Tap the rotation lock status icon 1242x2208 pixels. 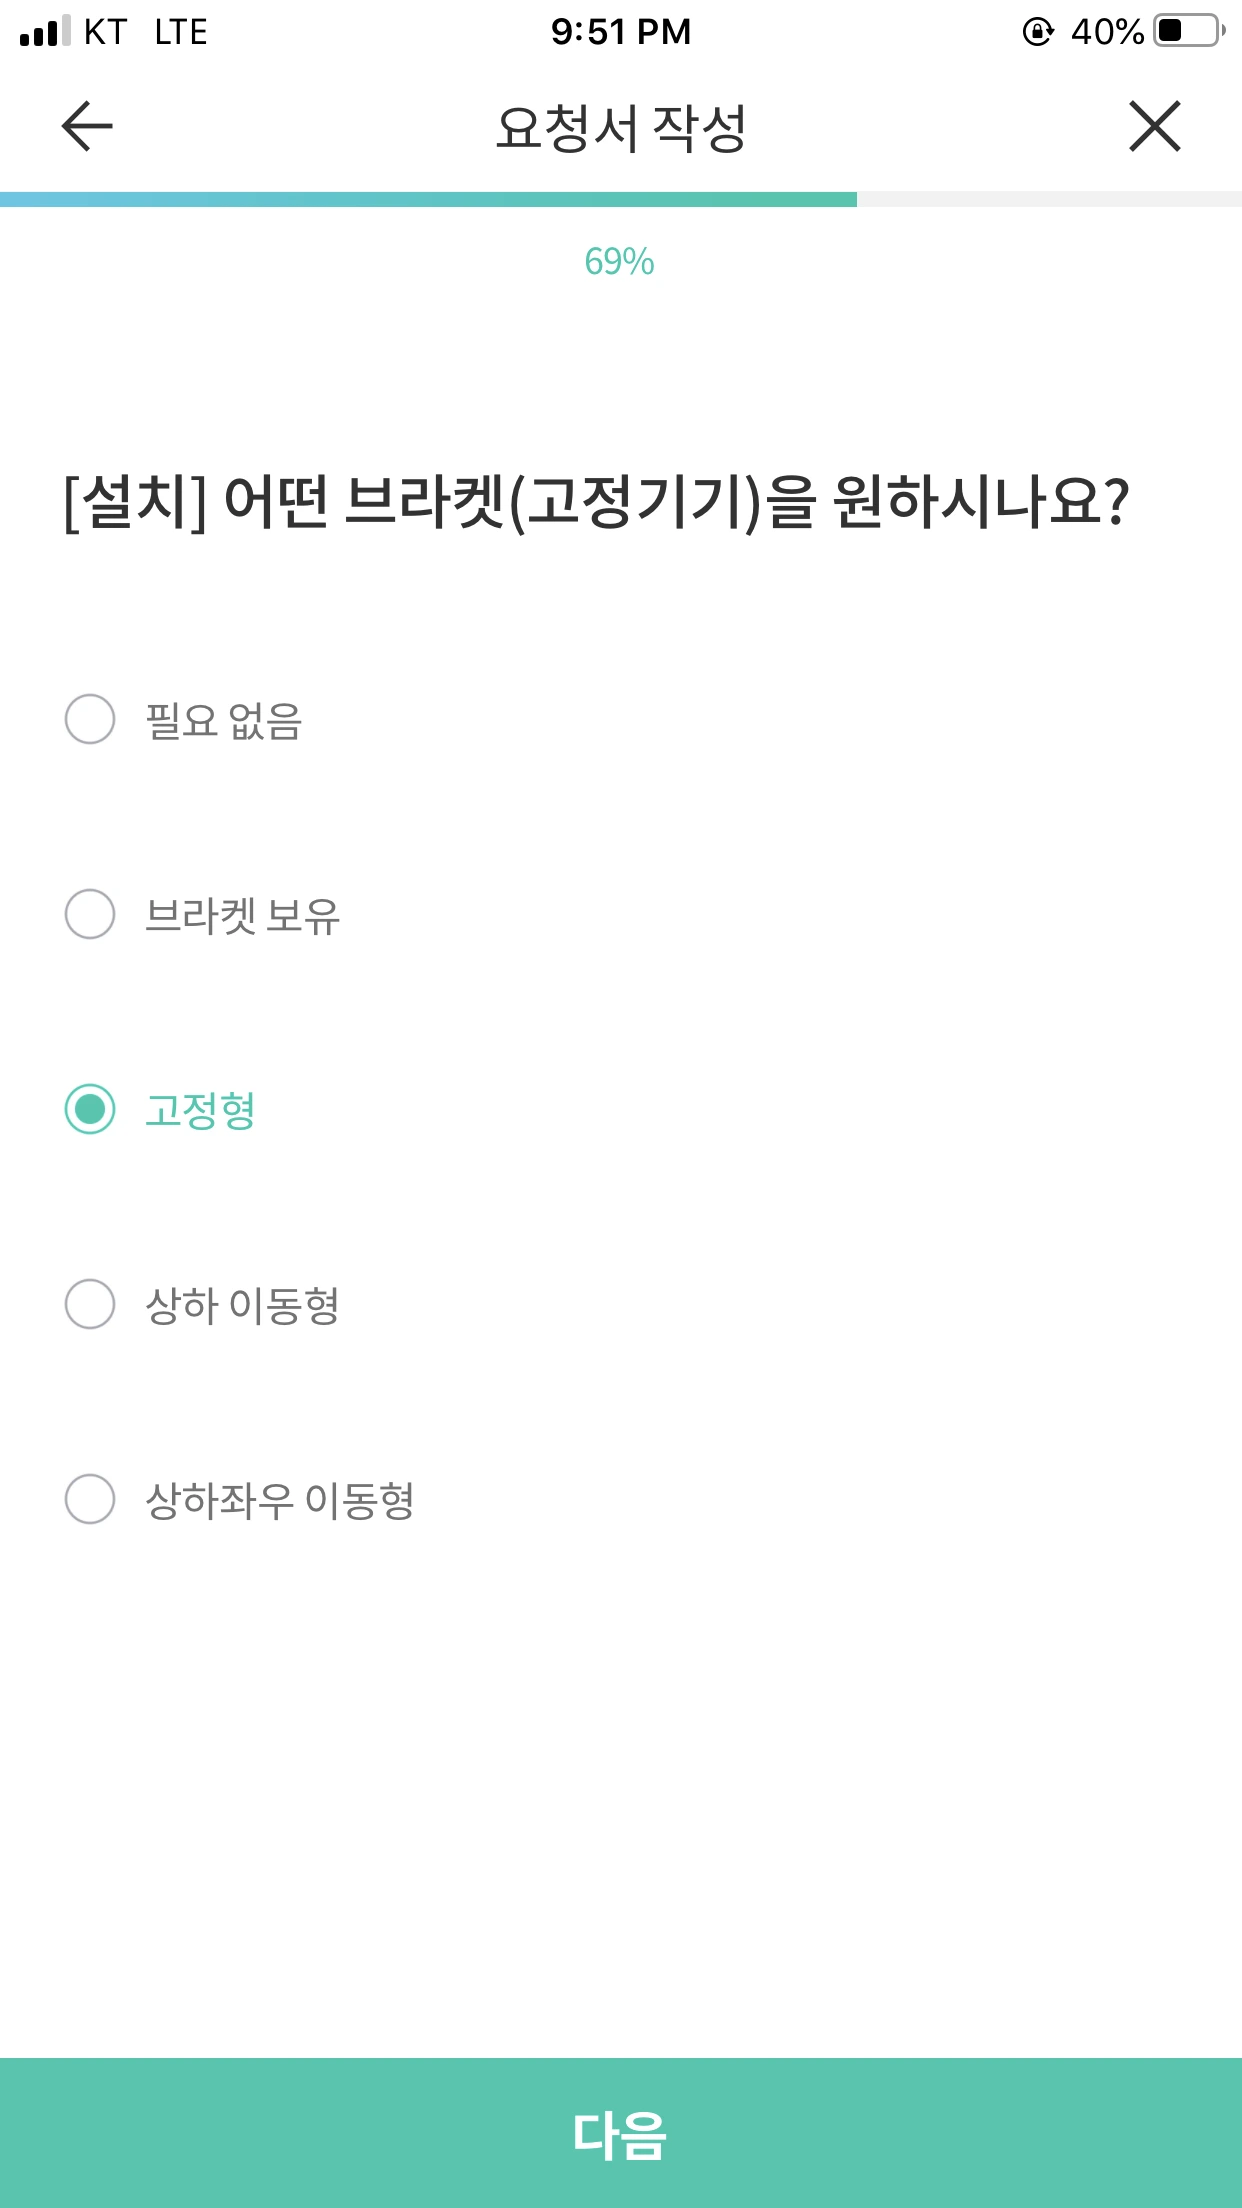(x=1038, y=32)
